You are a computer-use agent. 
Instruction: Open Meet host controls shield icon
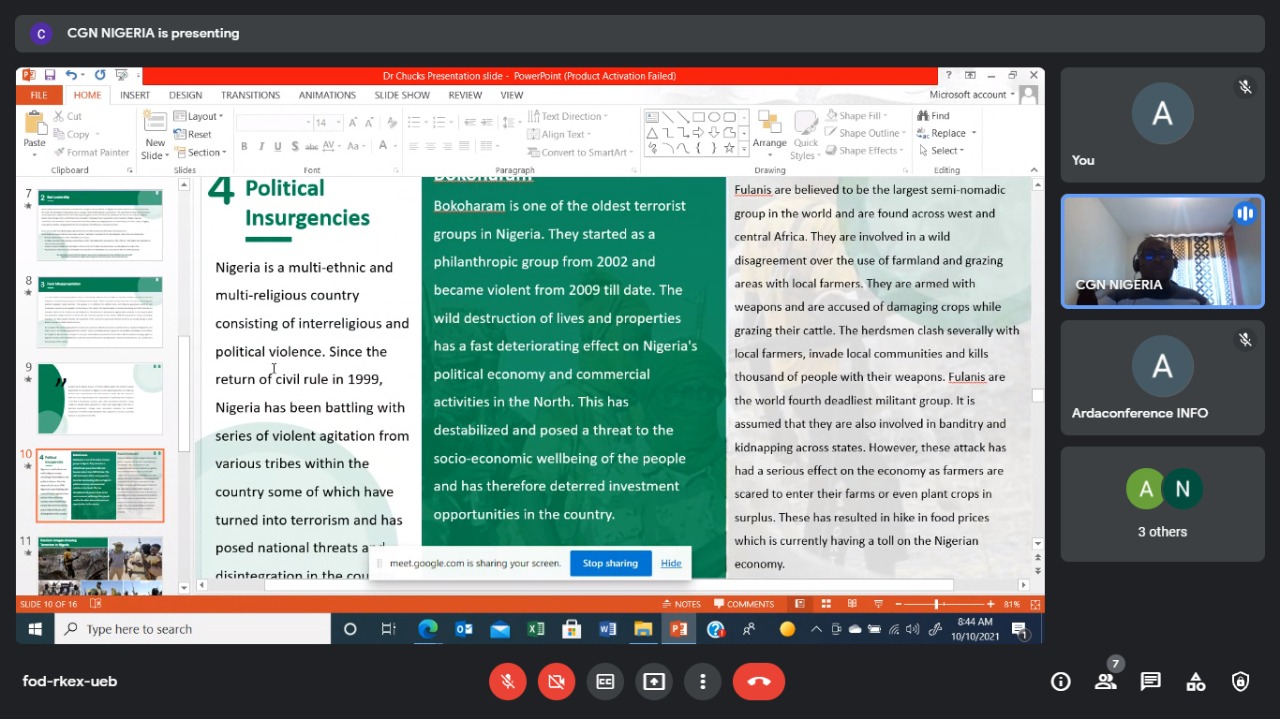[x=1241, y=682]
